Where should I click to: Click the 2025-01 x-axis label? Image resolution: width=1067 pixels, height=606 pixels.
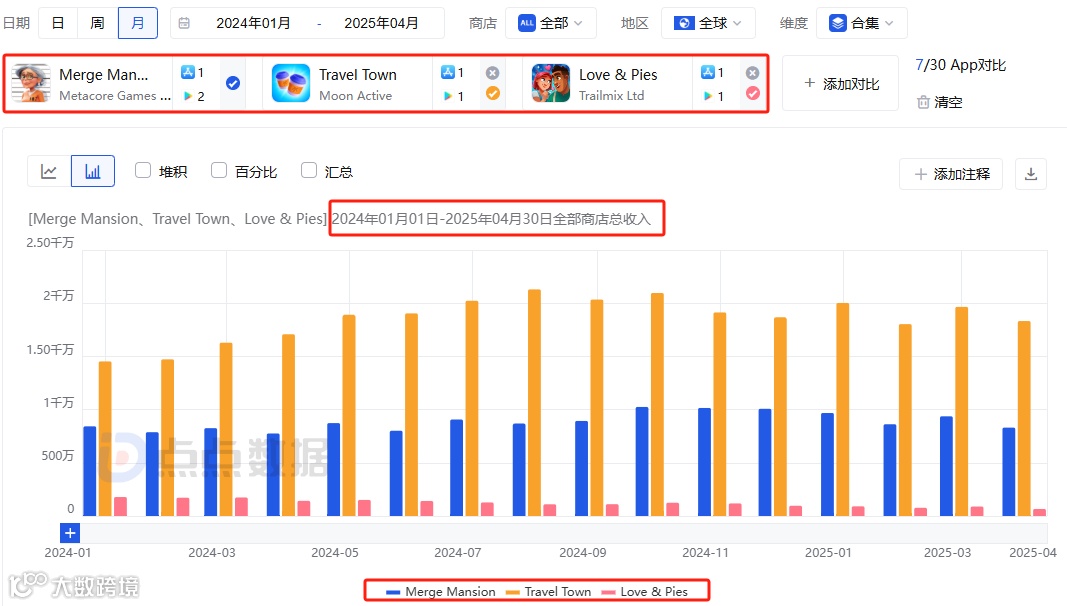pyautogui.click(x=828, y=553)
